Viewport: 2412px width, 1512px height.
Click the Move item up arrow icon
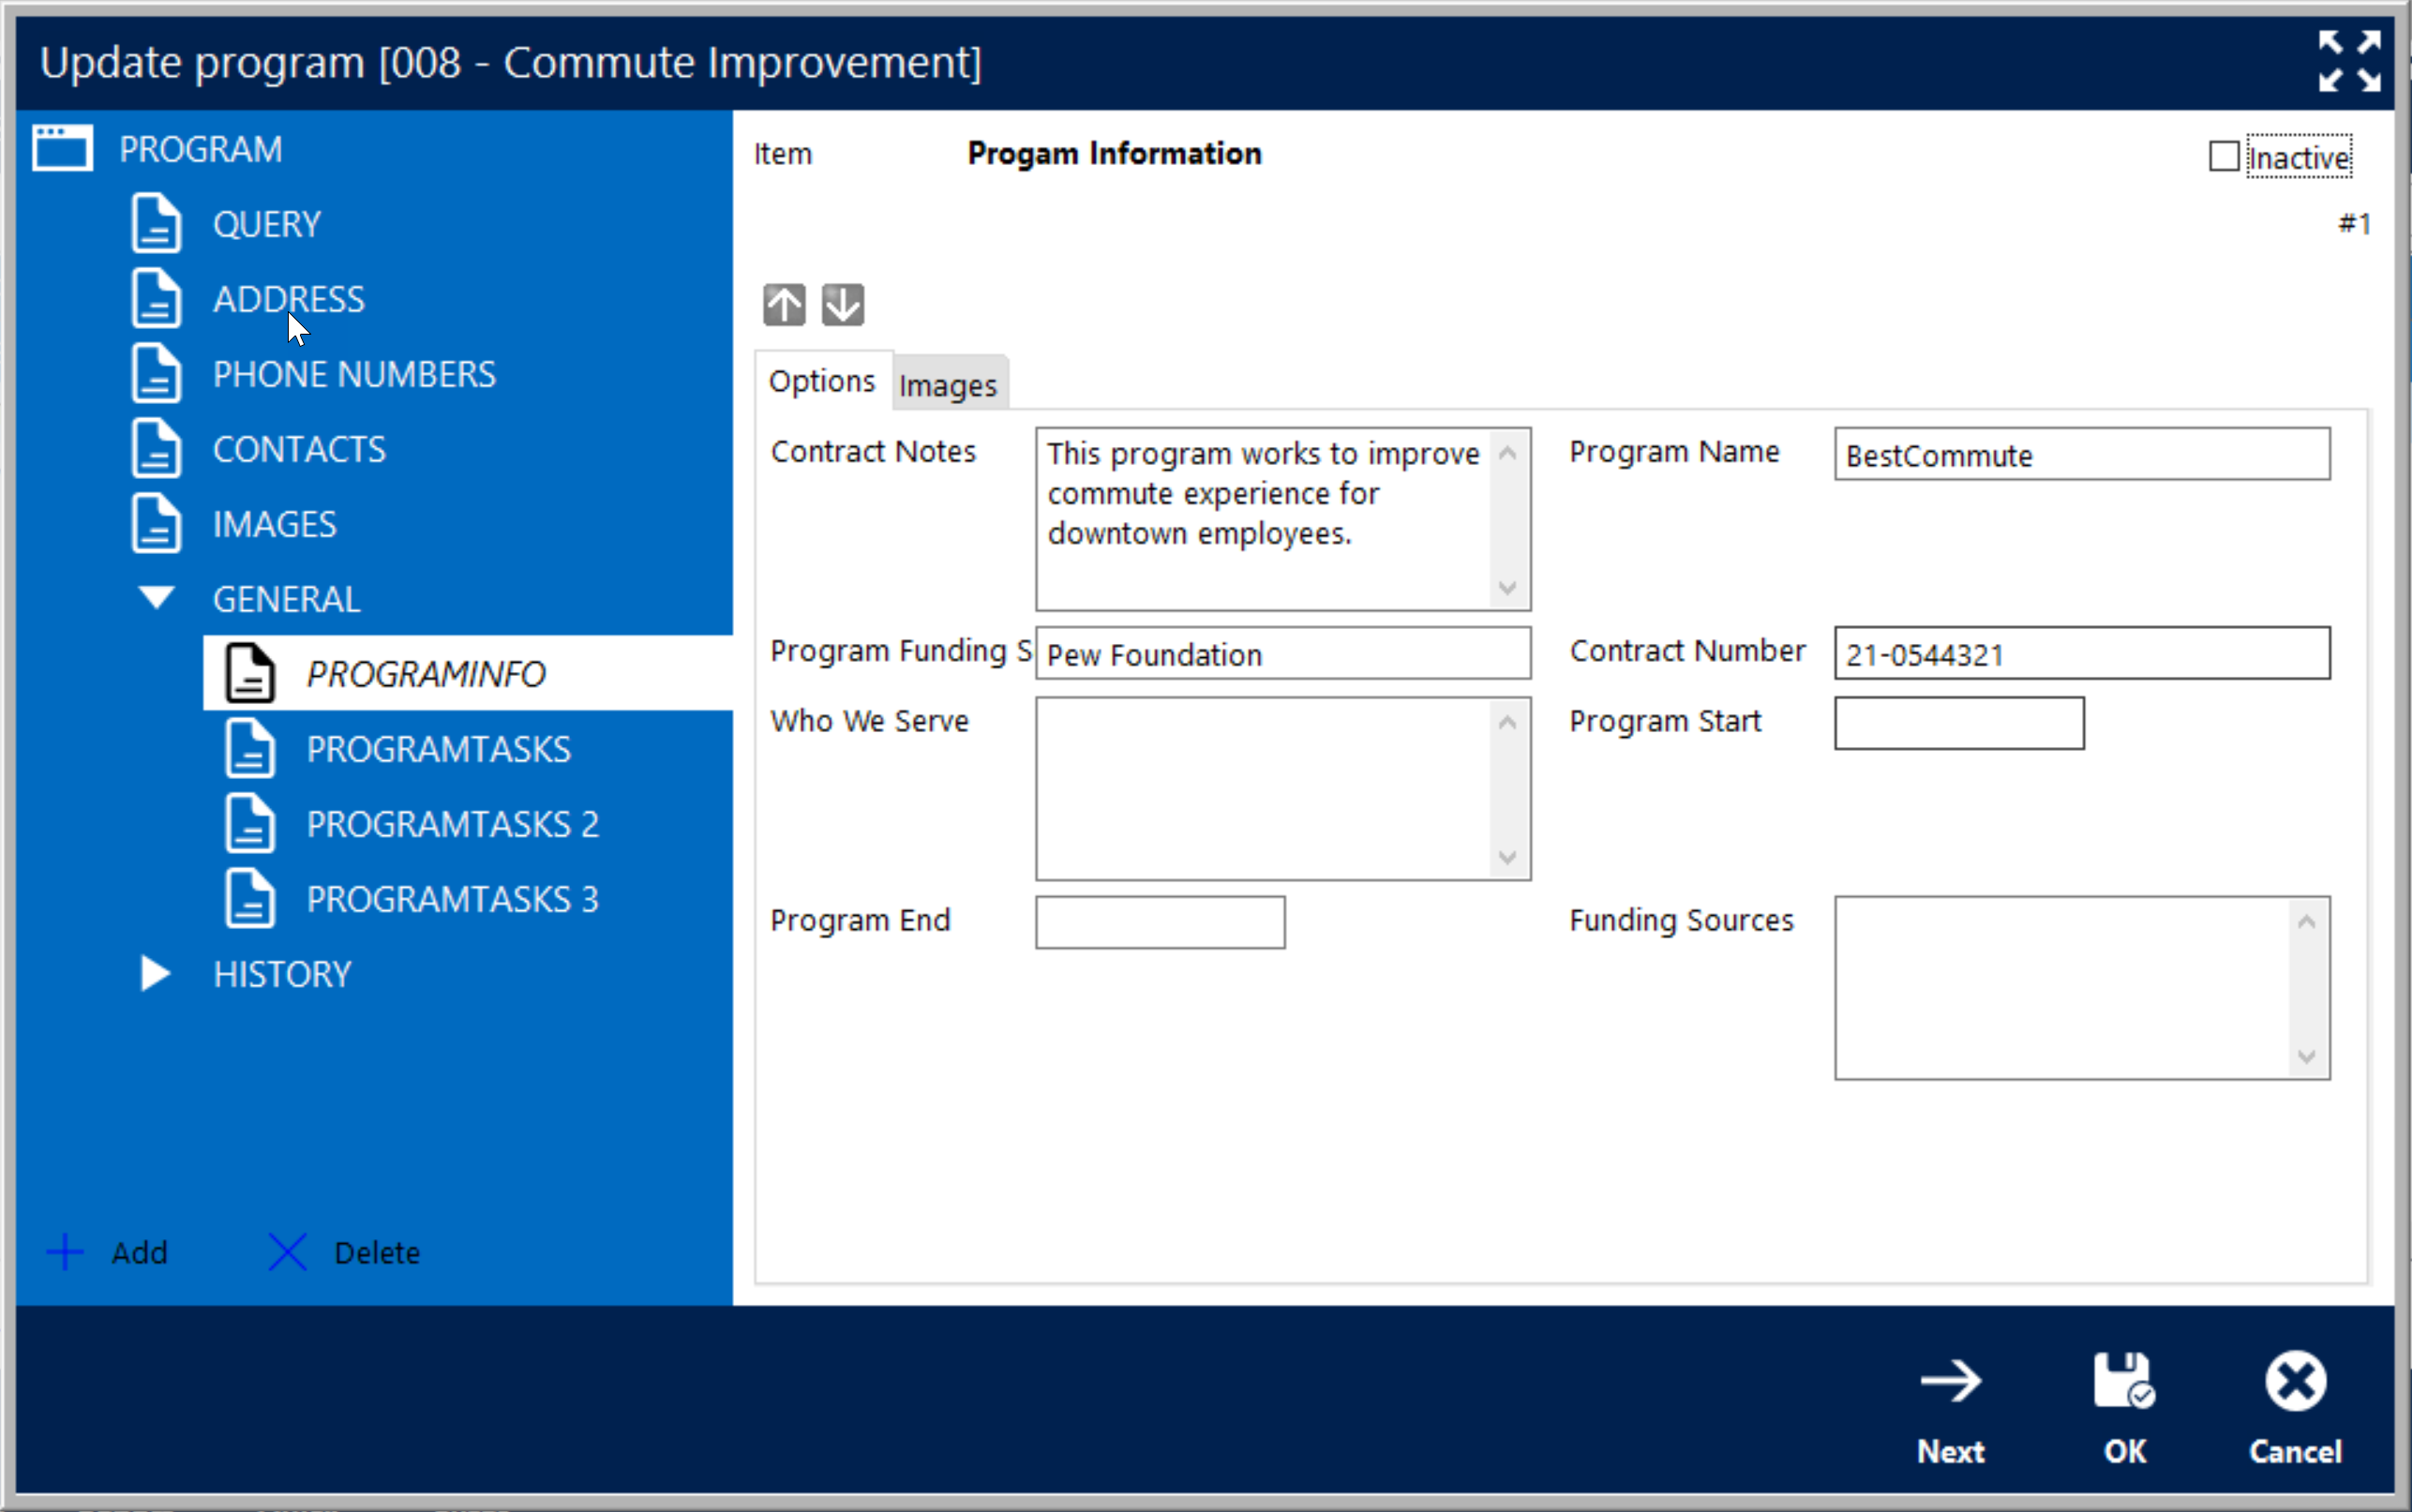786,305
